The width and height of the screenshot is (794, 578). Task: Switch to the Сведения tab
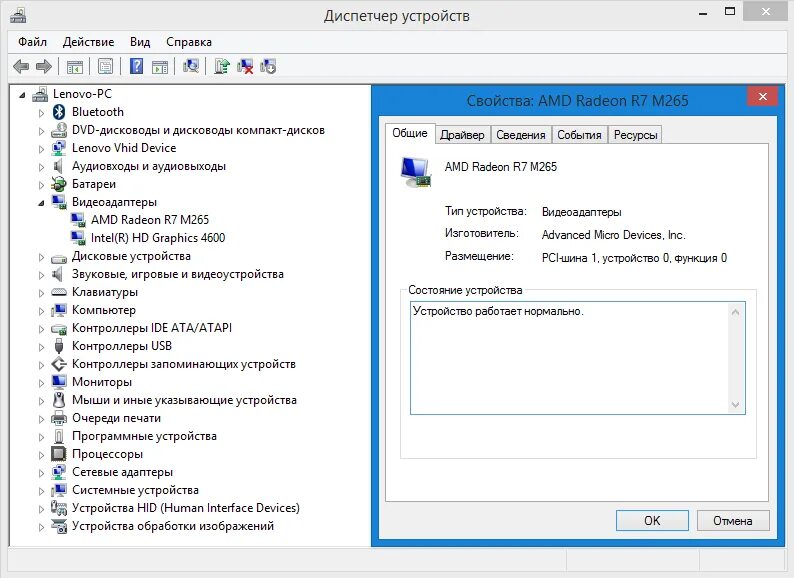tap(521, 135)
